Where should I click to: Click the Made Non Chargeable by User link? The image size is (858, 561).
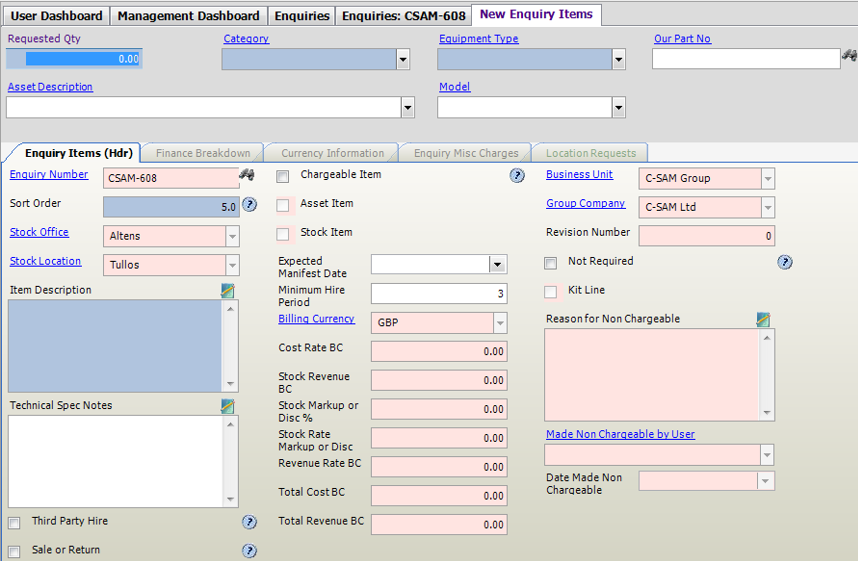pyautogui.click(x=620, y=434)
